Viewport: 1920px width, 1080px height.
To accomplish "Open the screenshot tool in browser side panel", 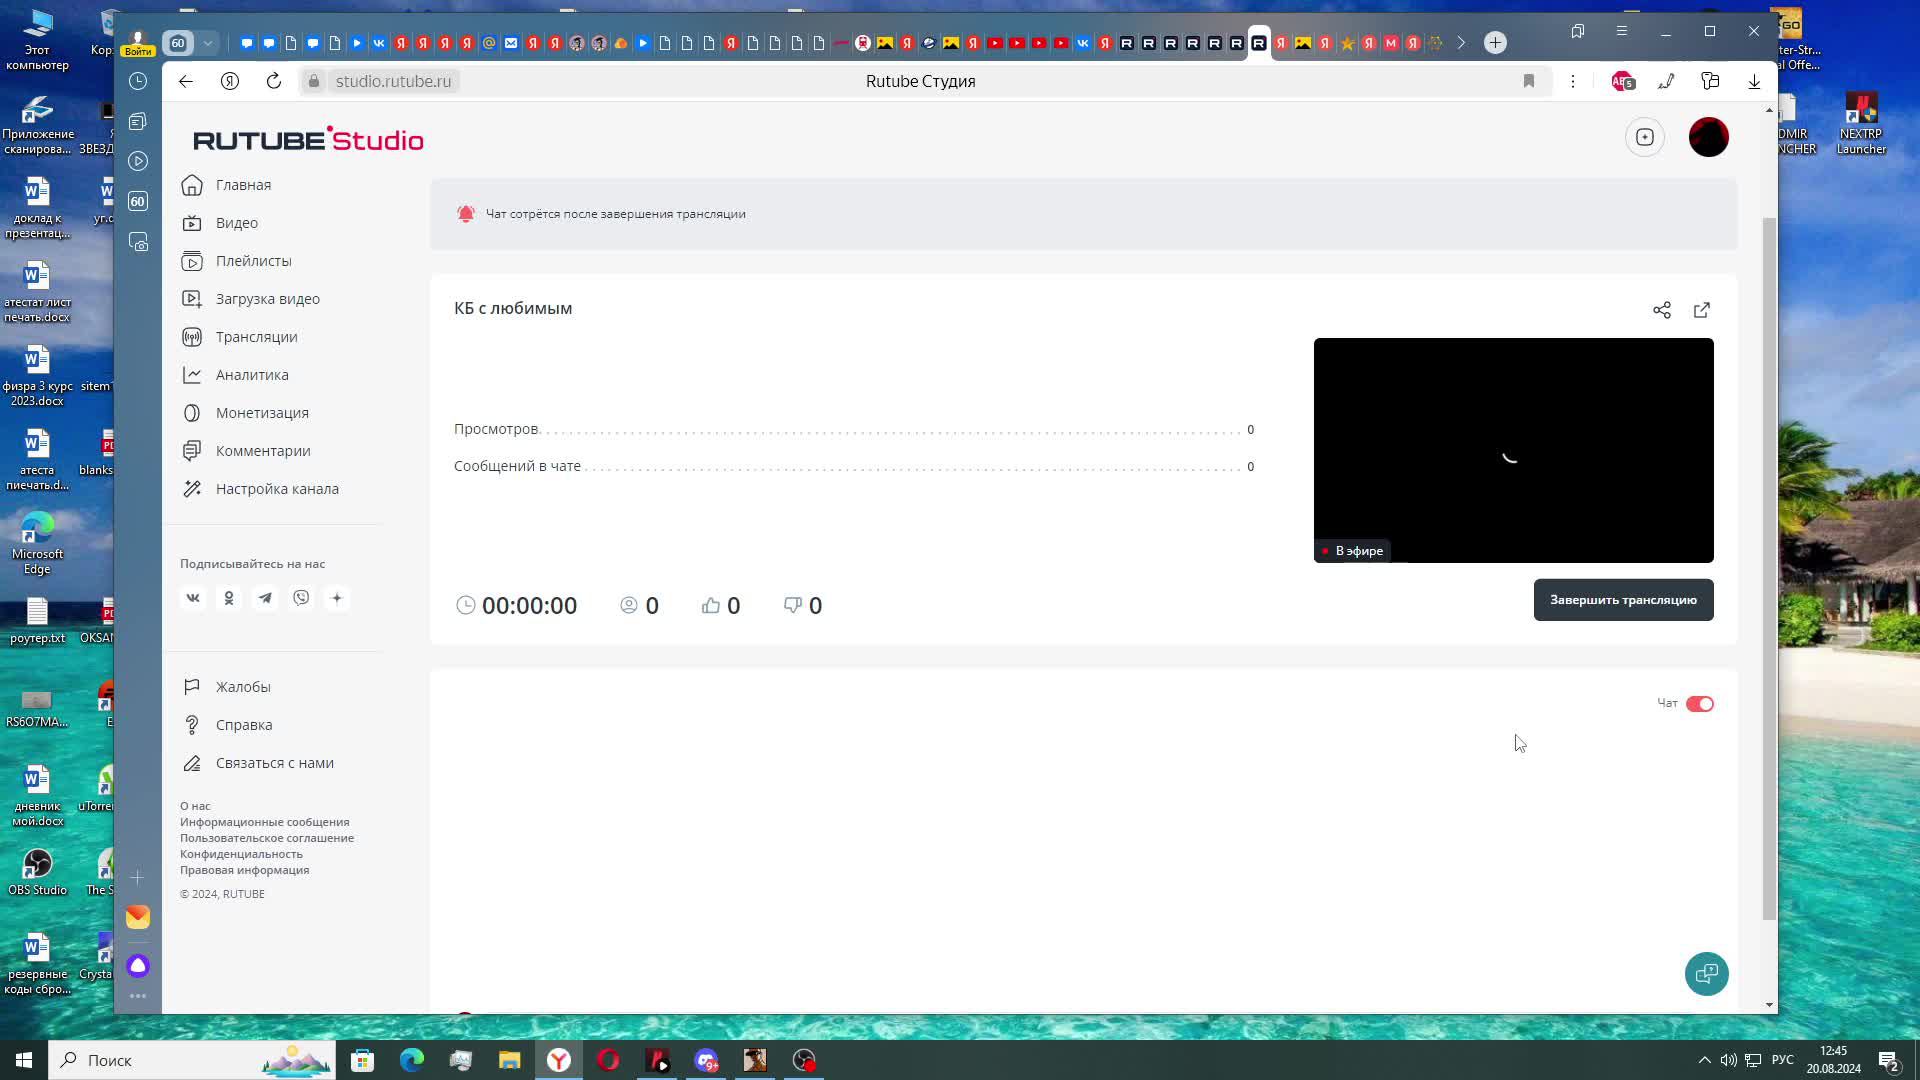I will (x=138, y=242).
